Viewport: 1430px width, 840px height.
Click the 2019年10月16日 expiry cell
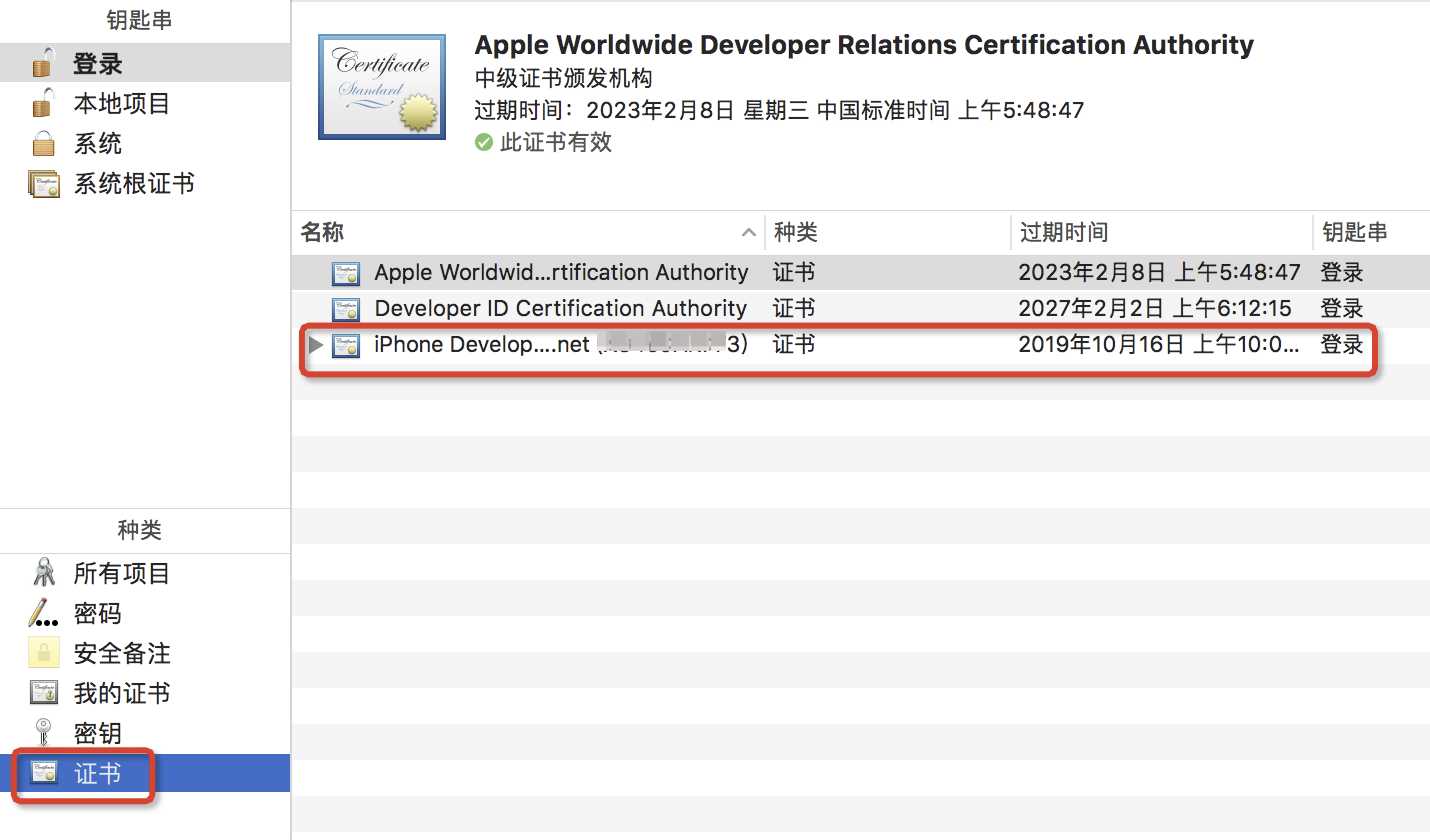click(1159, 345)
